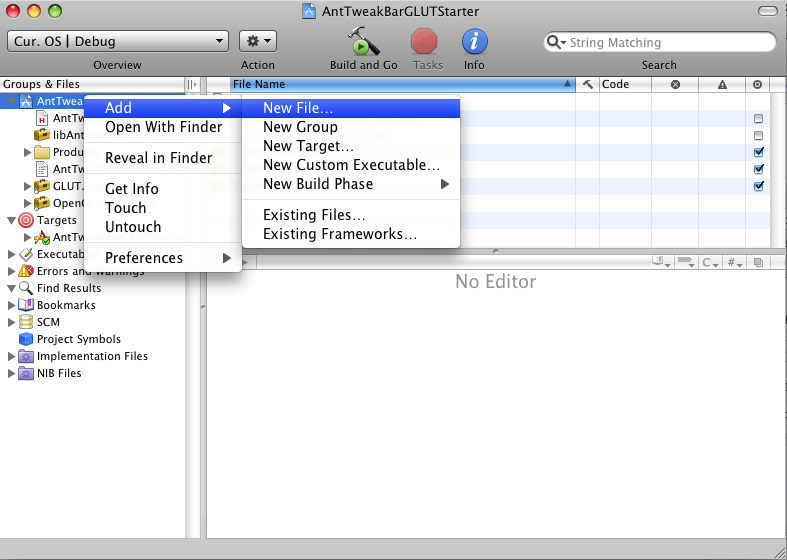Click the Find Results magnifier icon
This screenshot has width=787, height=560.
coord(26,288)
